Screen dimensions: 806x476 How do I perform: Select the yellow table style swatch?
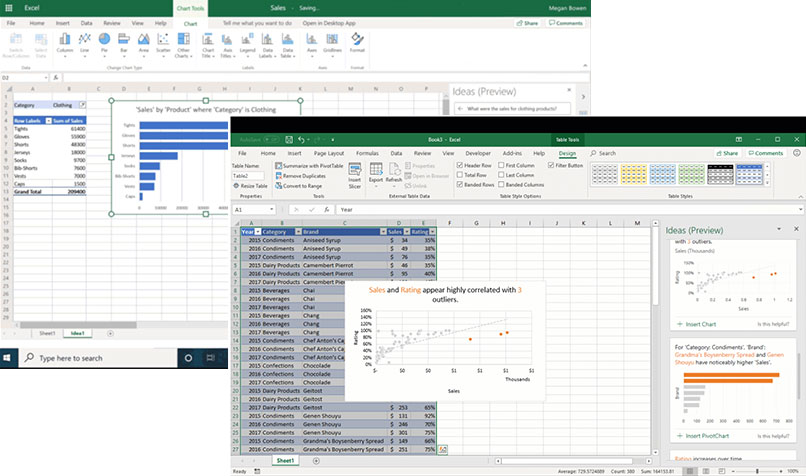coord(634,175)
